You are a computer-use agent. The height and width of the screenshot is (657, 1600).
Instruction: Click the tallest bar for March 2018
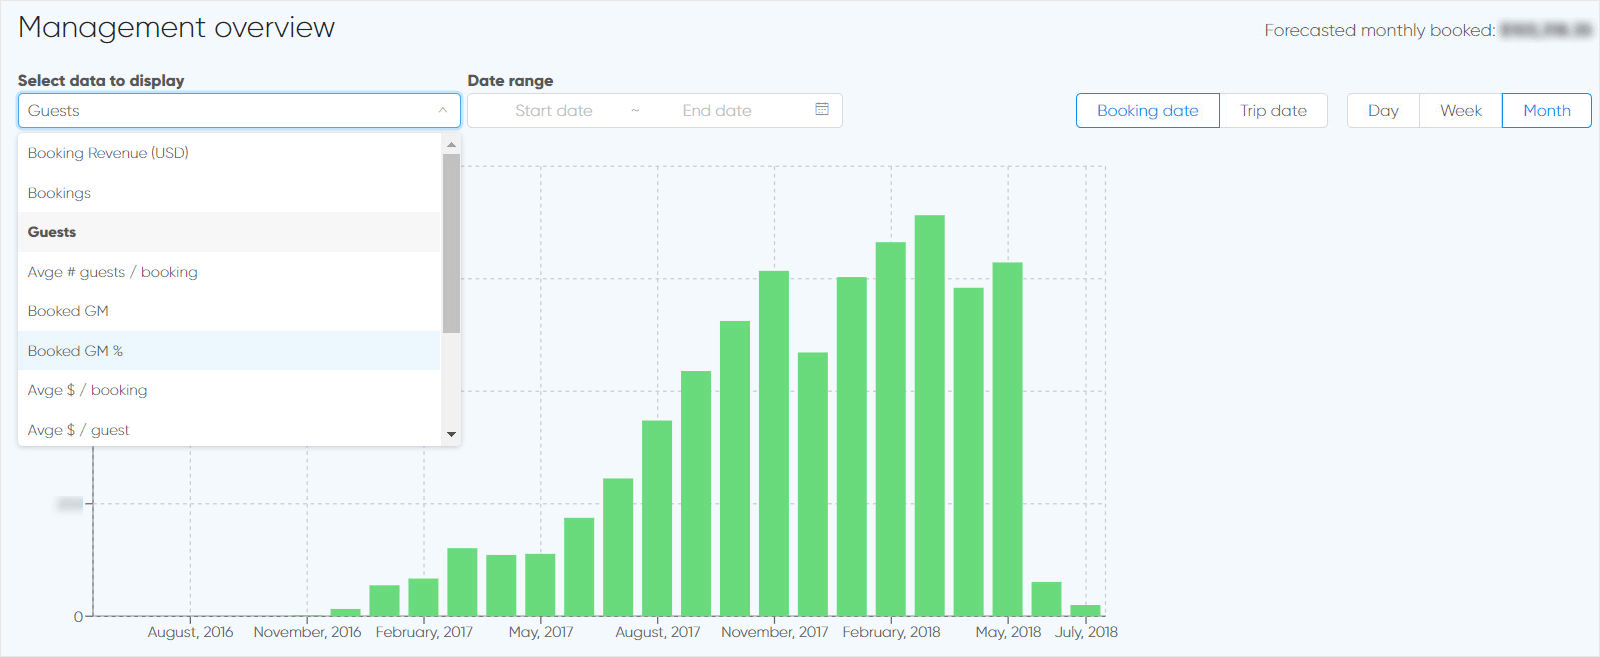[x=929, y=415]
